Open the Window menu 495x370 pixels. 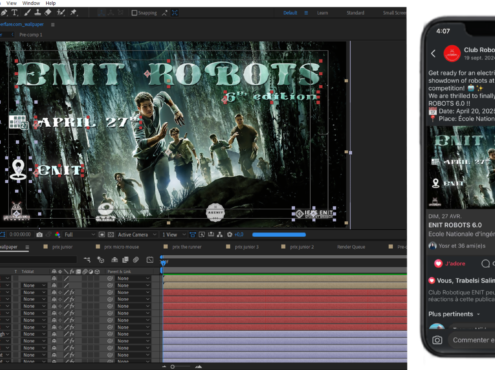tap(31, 3)
